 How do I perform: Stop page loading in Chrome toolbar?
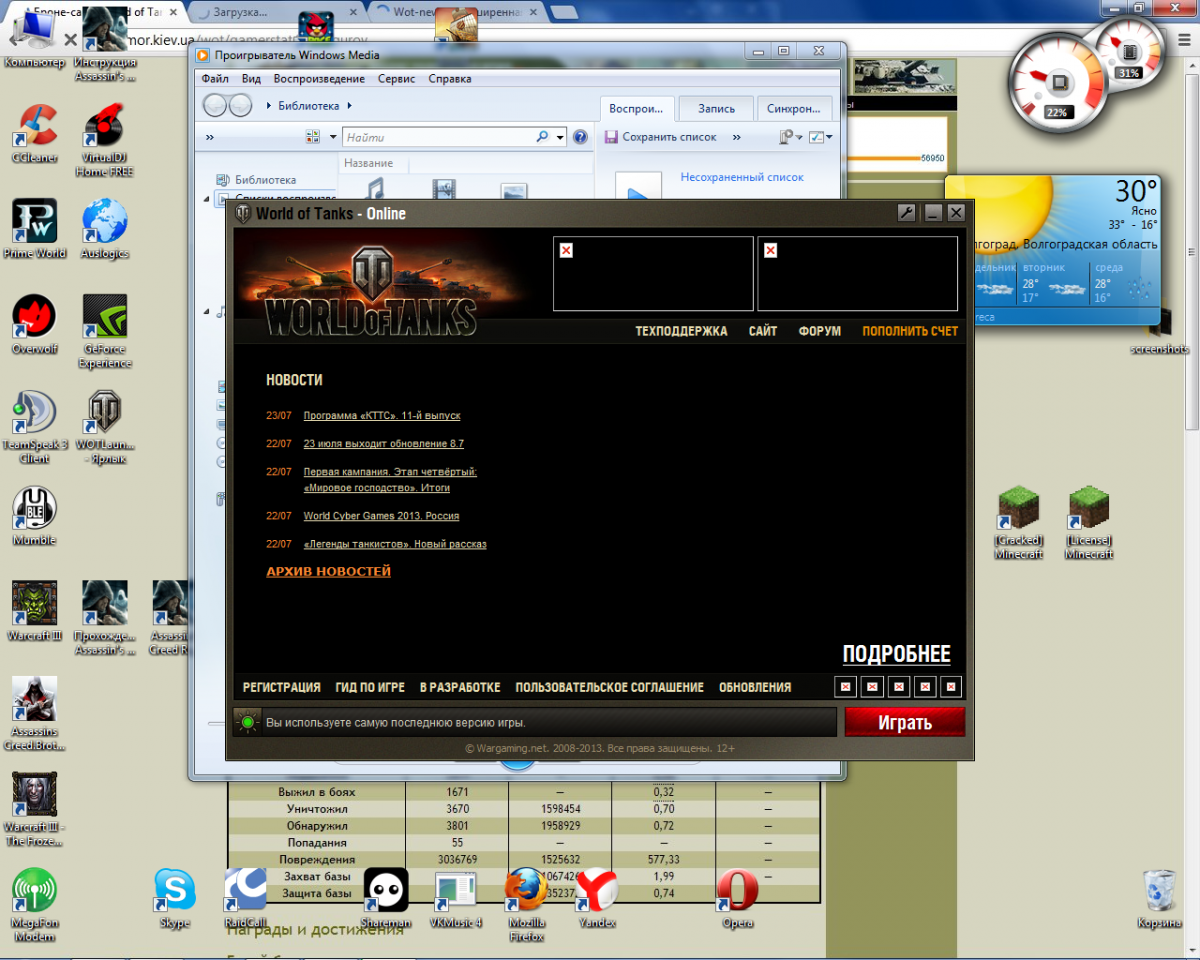coord(71,40)
